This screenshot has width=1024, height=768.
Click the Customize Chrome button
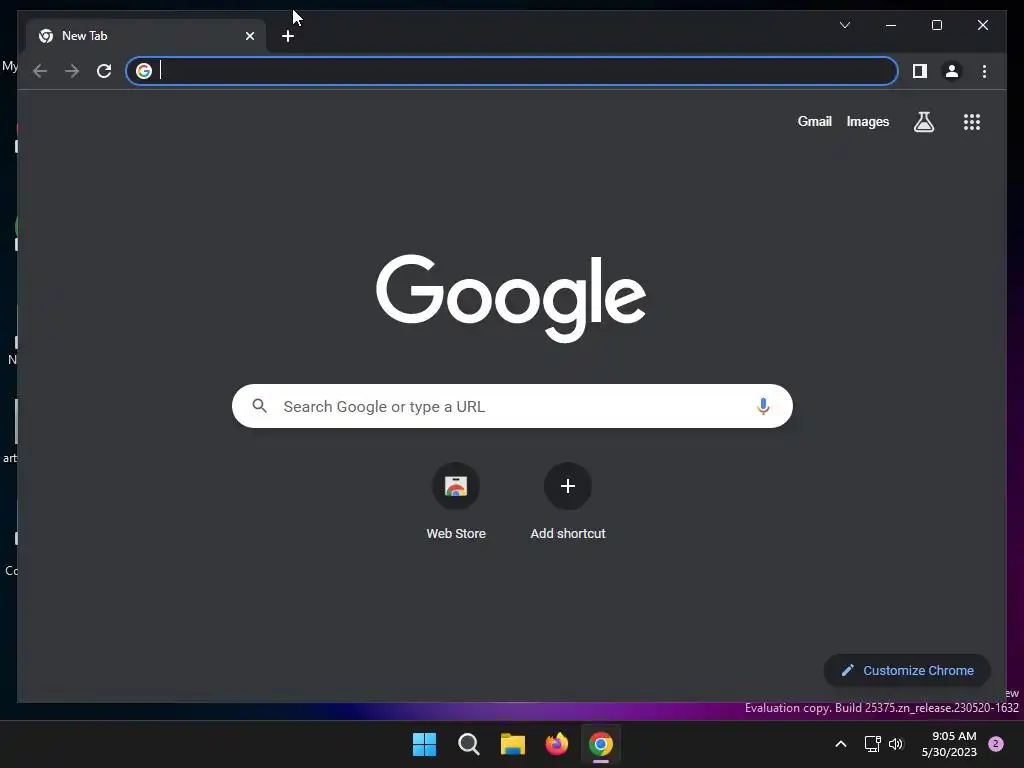(x=907, y=670)
